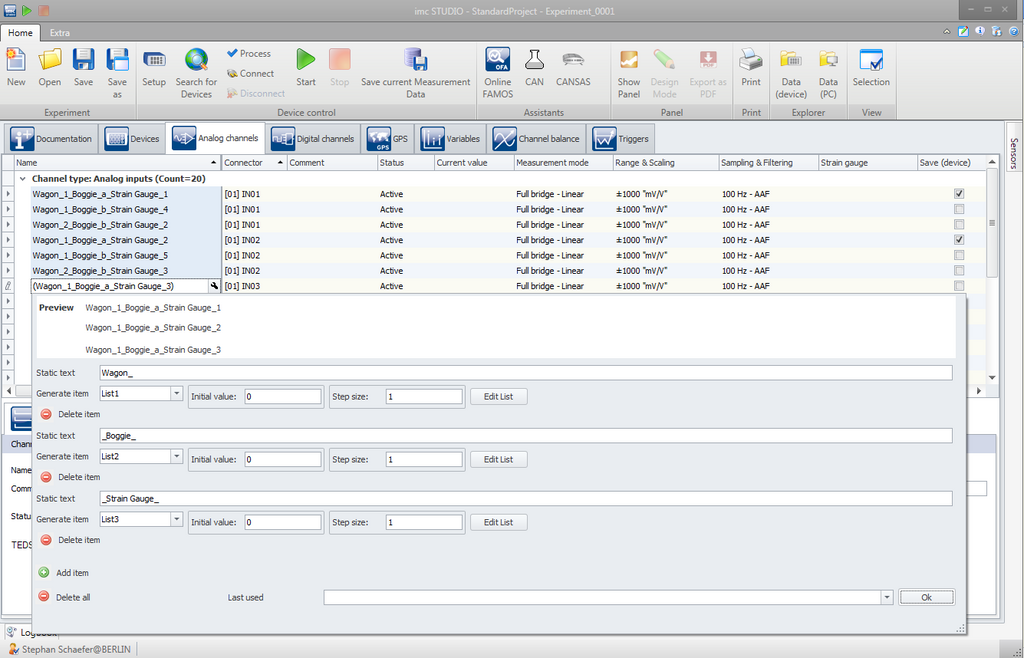Click the Static text field containing _Boggie_
The height and width of the screenshot is (658, 1024).
525,436
